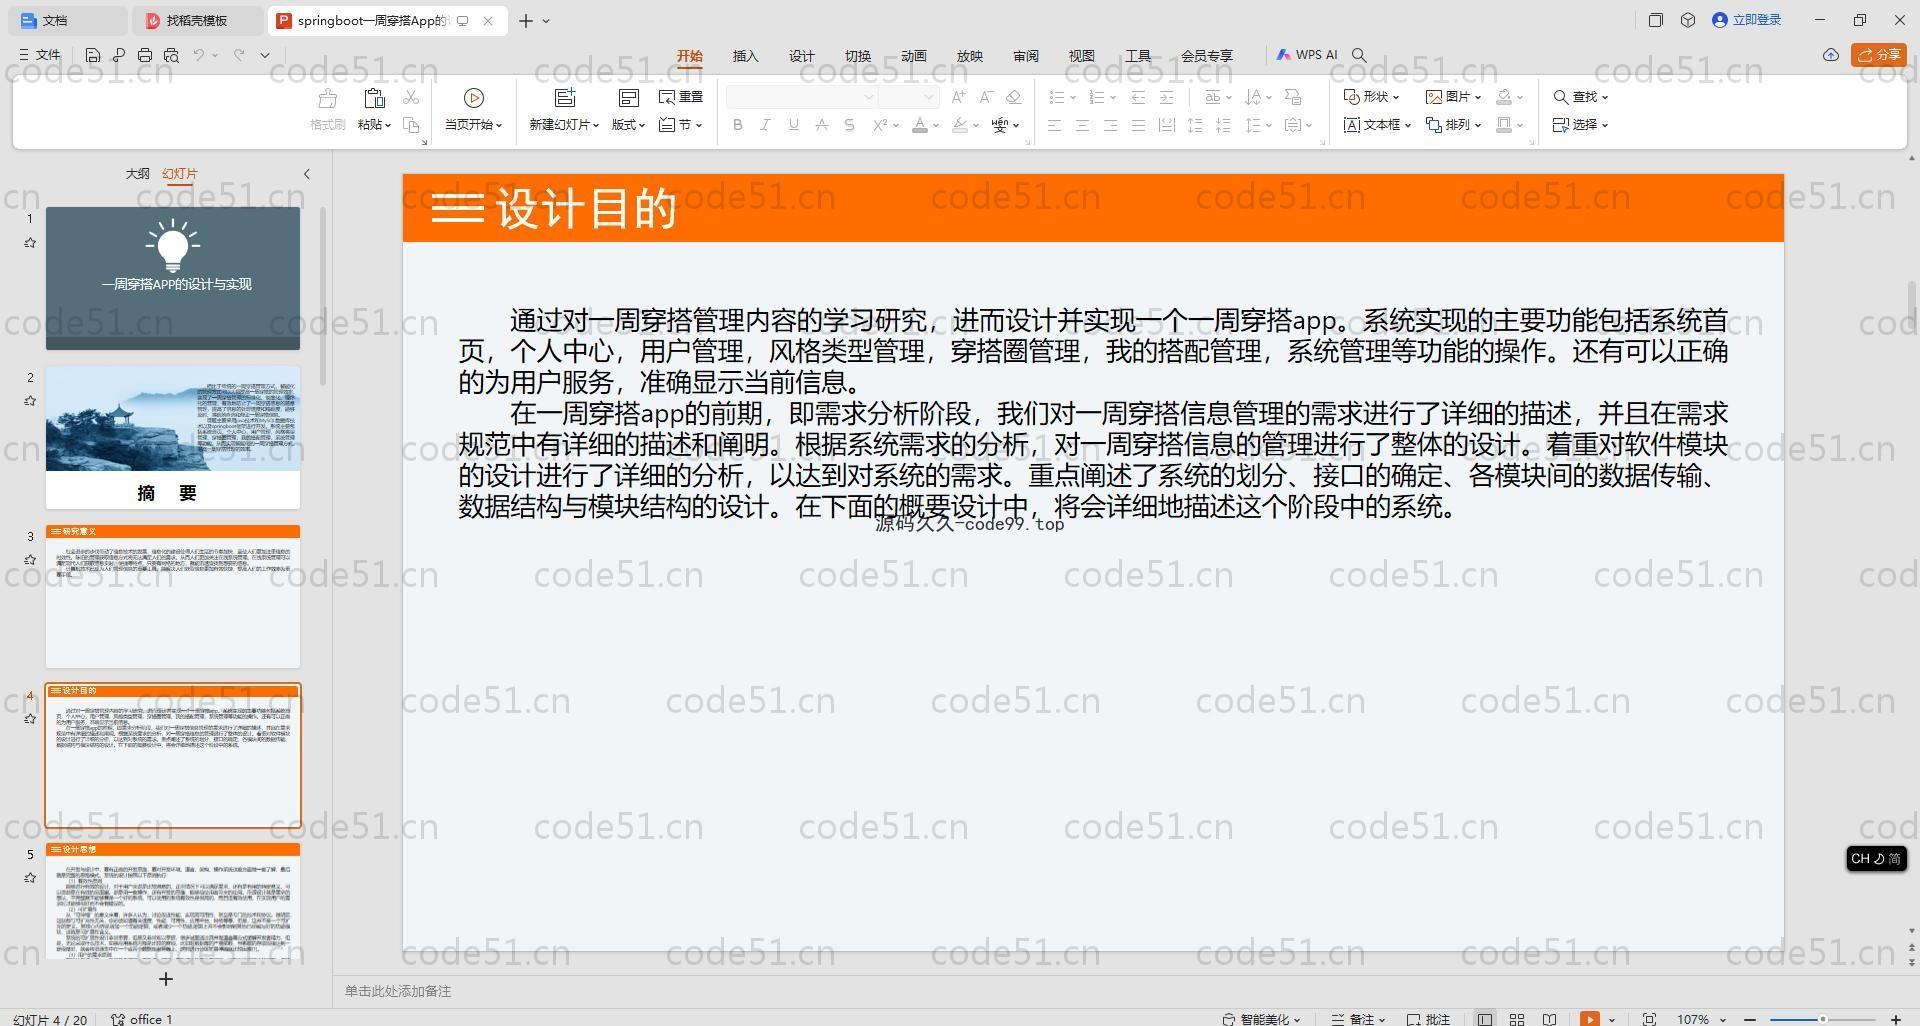Click the New Slide (新建幻灯片) icon

pos(565,98)
